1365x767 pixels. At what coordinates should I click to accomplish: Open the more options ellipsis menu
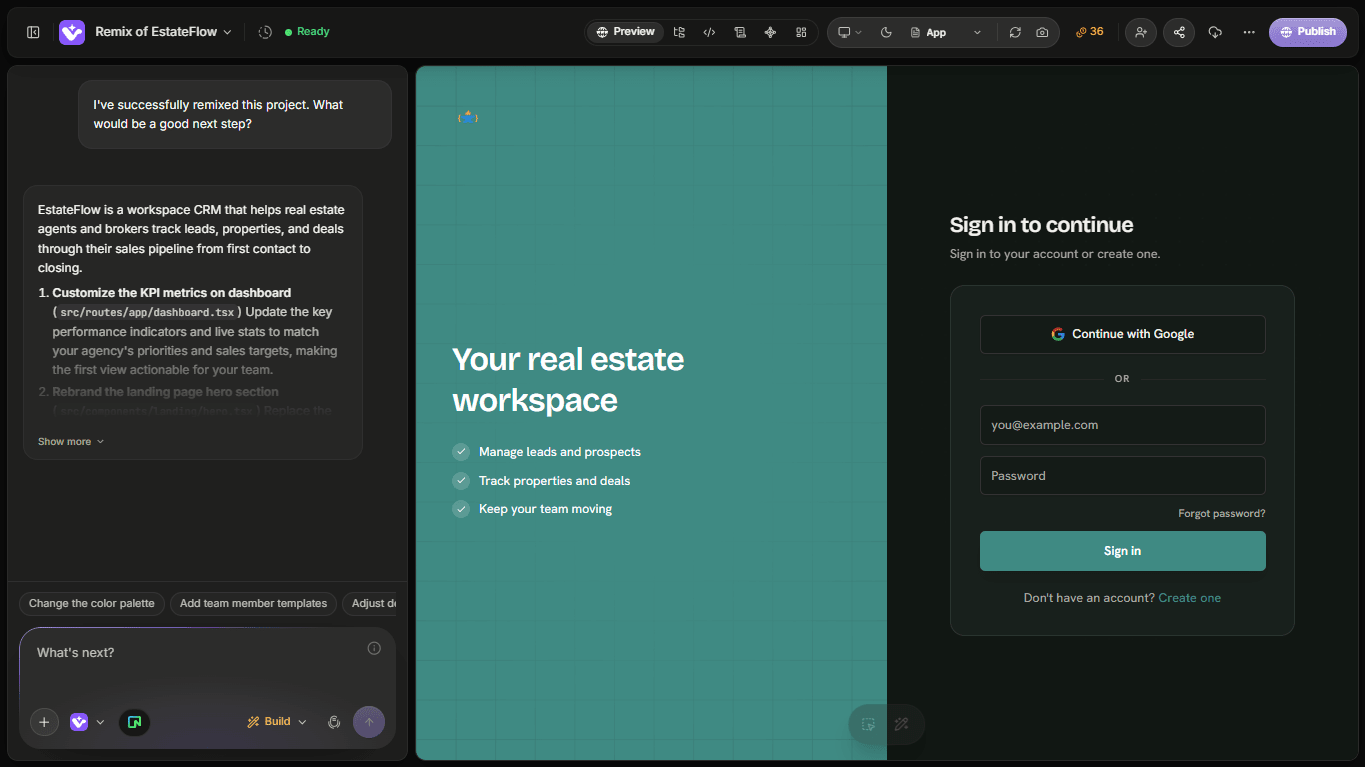click(1249, 32)
